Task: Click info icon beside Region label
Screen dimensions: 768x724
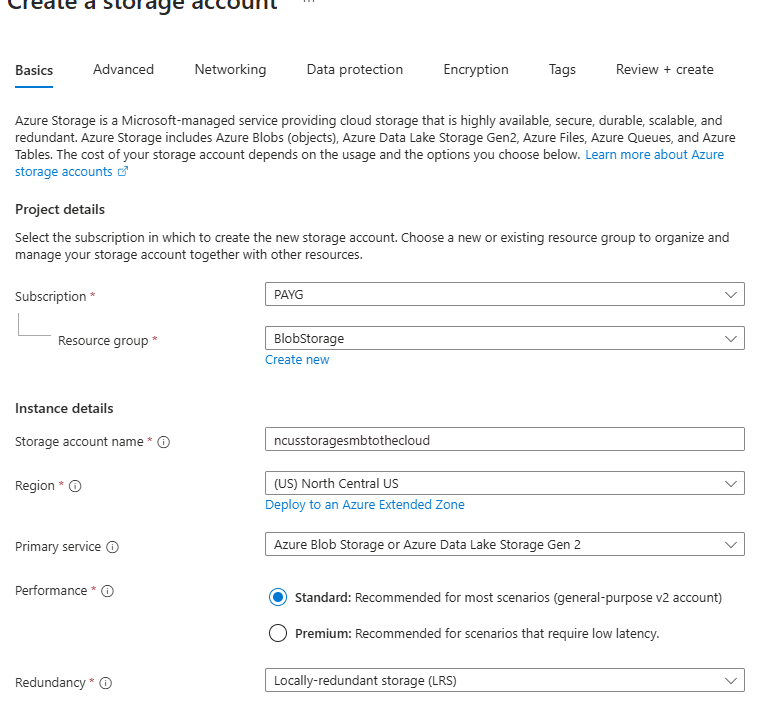Action: point(75,486)
